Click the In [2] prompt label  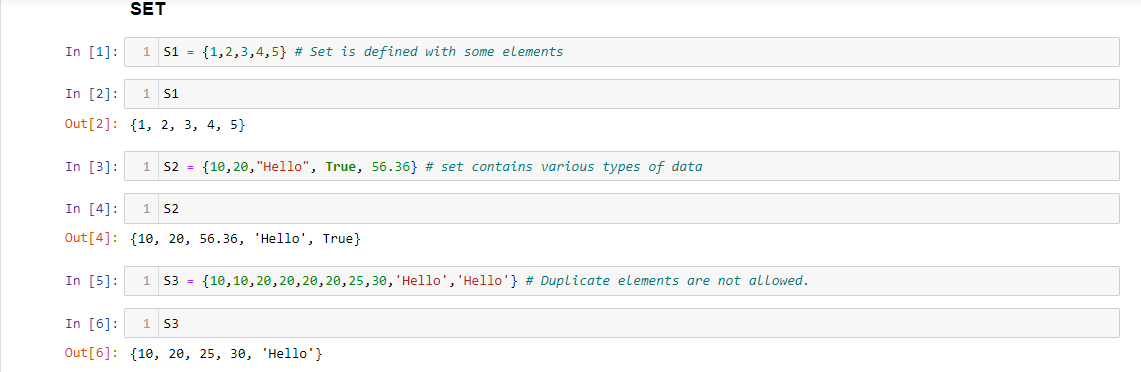[91, 94]
